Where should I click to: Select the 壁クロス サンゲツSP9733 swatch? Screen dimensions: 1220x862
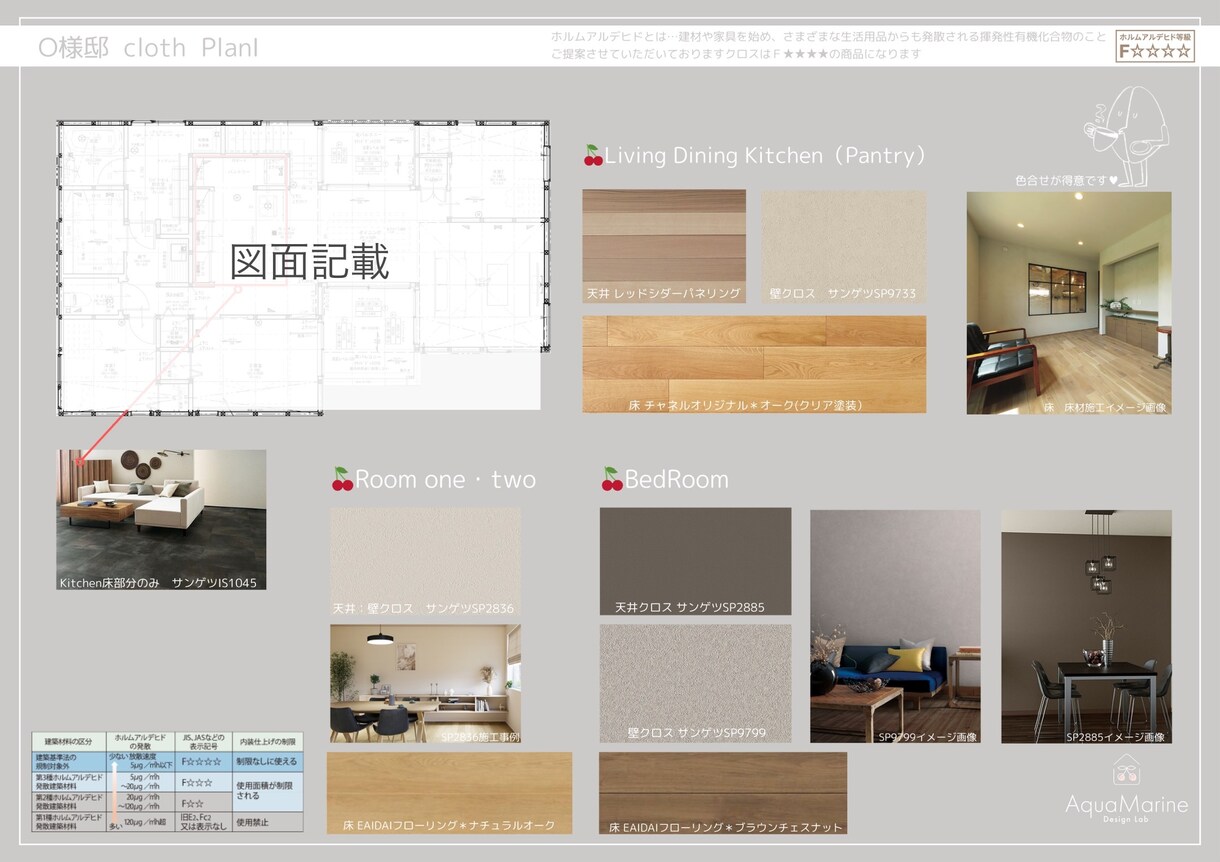[844, 247]
